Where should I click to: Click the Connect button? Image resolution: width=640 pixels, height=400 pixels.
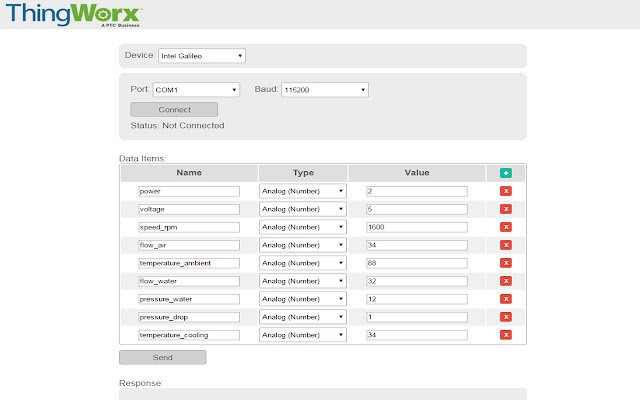tap(174, 109)
